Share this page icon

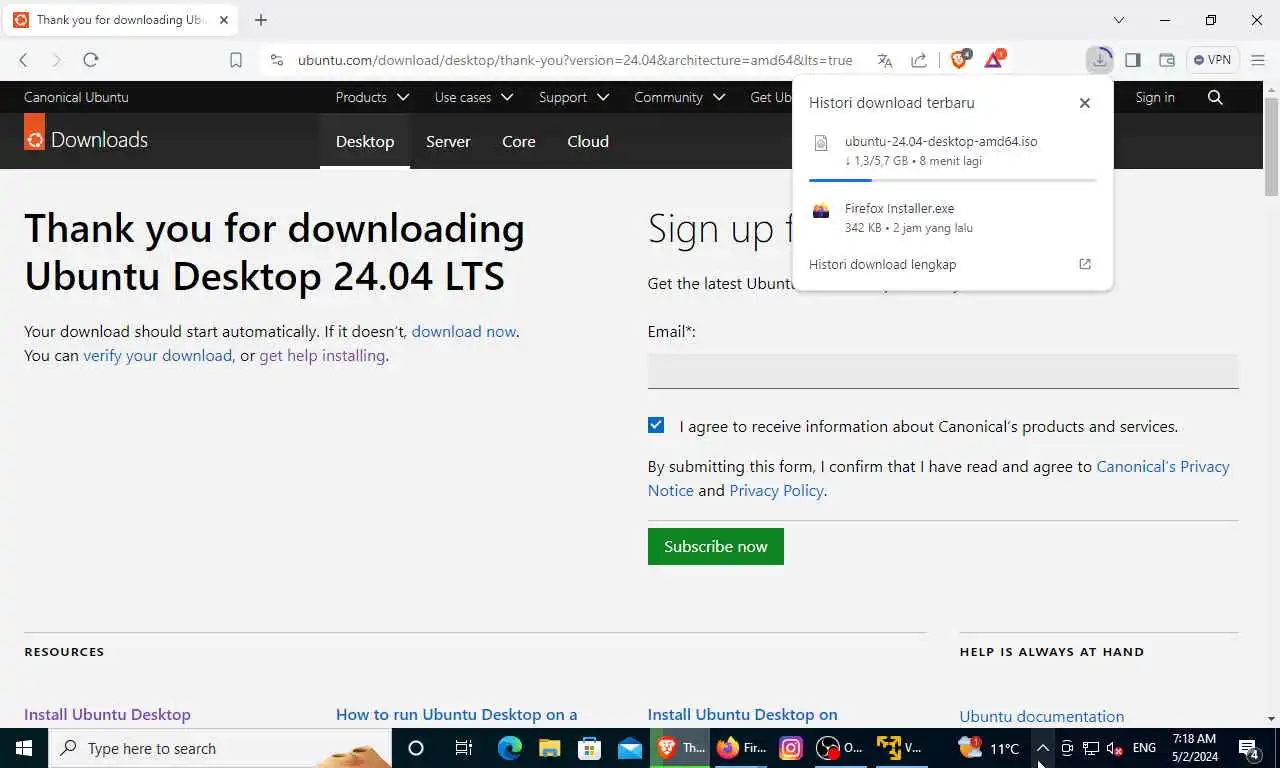click(x=919, y=60)
